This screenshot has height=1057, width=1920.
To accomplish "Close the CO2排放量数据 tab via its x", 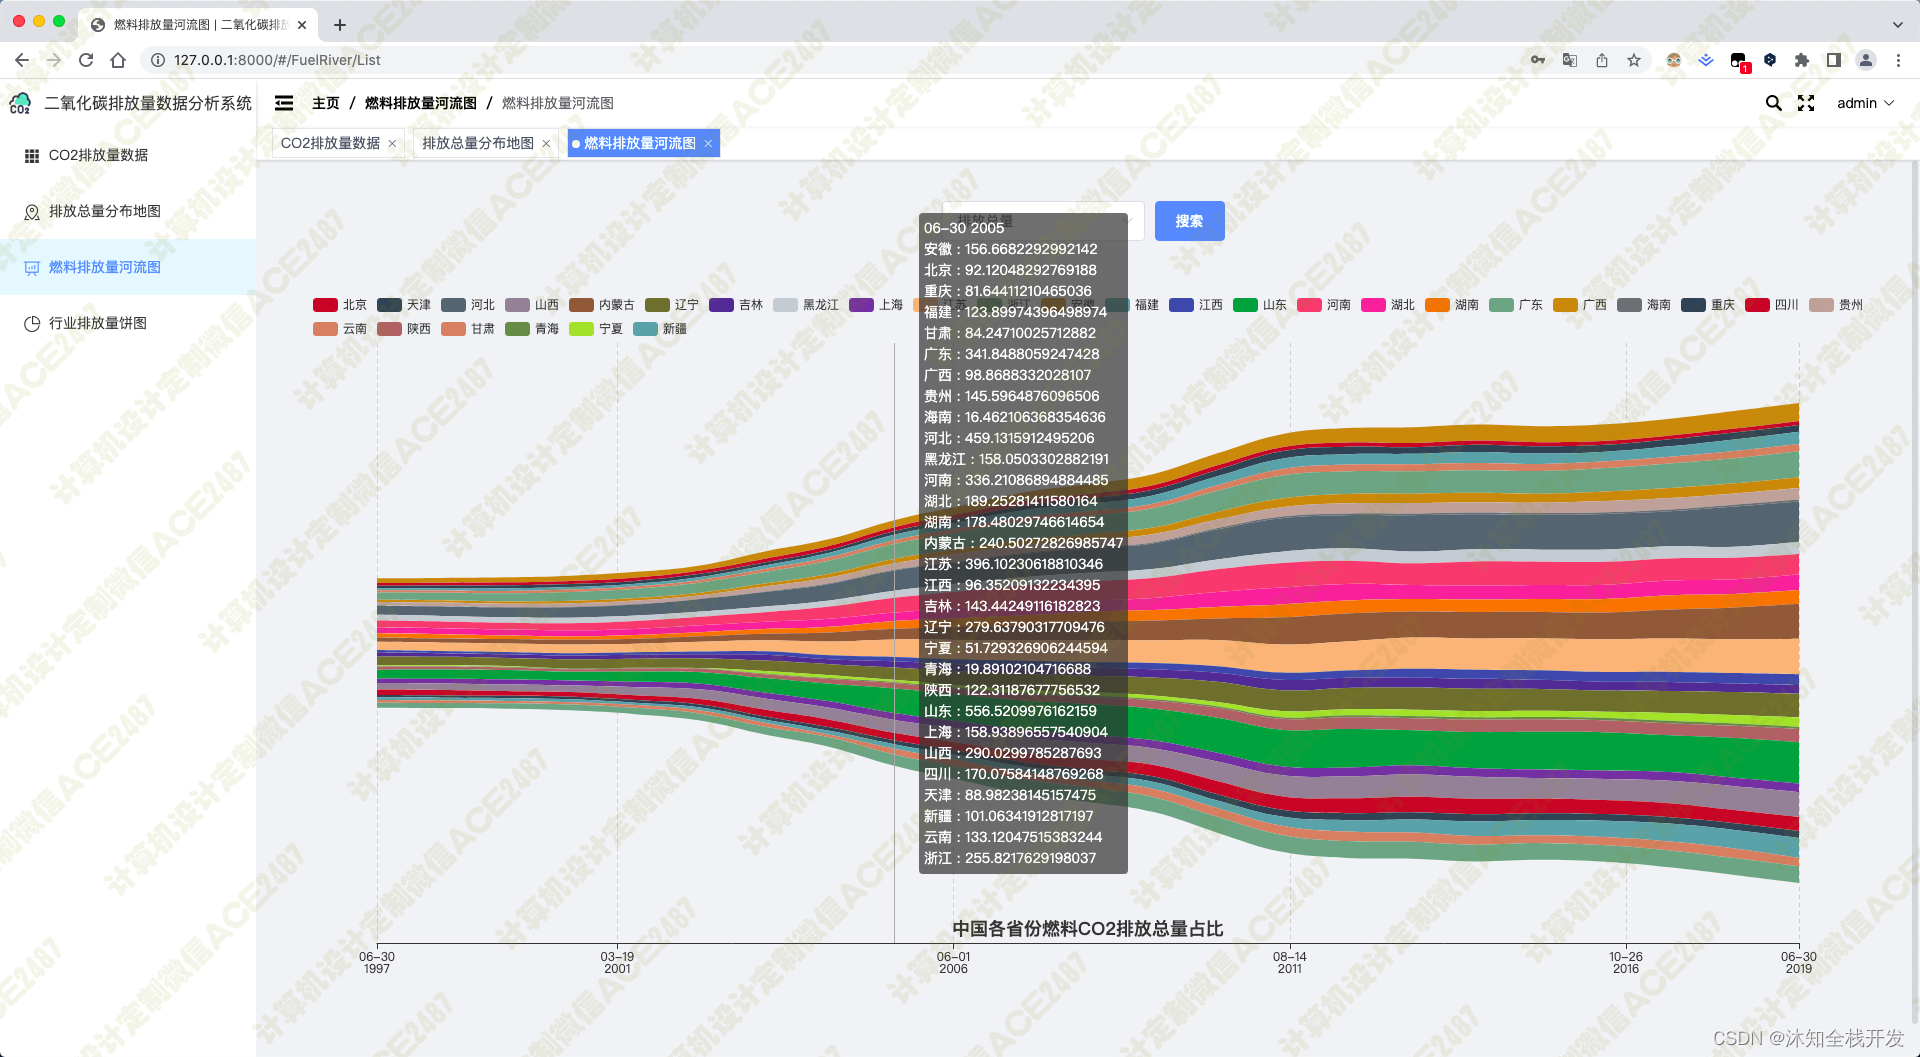I will [x=392, y=144].
